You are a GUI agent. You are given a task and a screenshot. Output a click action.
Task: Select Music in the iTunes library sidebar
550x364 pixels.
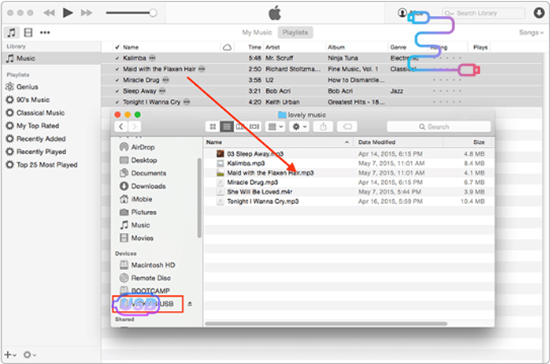coord(51,58)
